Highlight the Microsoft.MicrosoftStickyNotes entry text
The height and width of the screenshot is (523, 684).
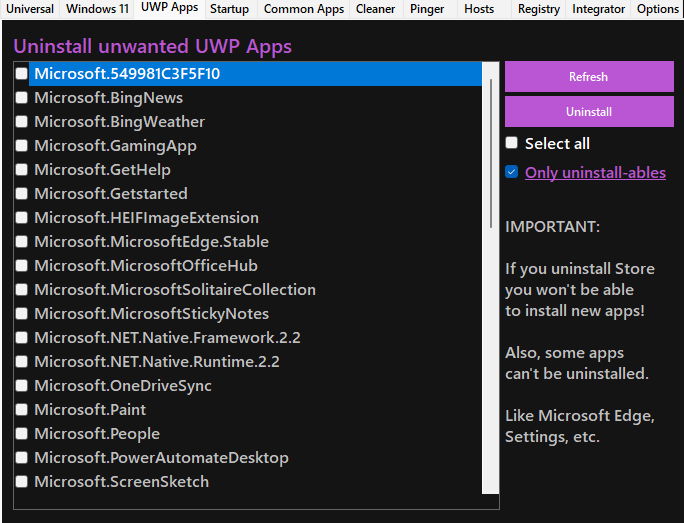151,314
